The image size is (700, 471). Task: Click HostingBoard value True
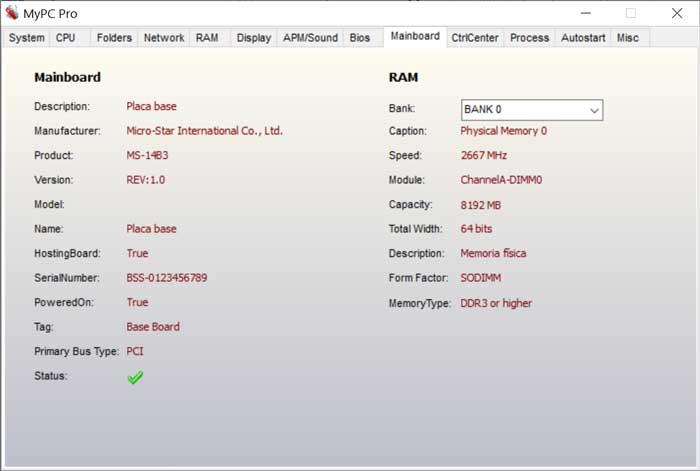137,253
